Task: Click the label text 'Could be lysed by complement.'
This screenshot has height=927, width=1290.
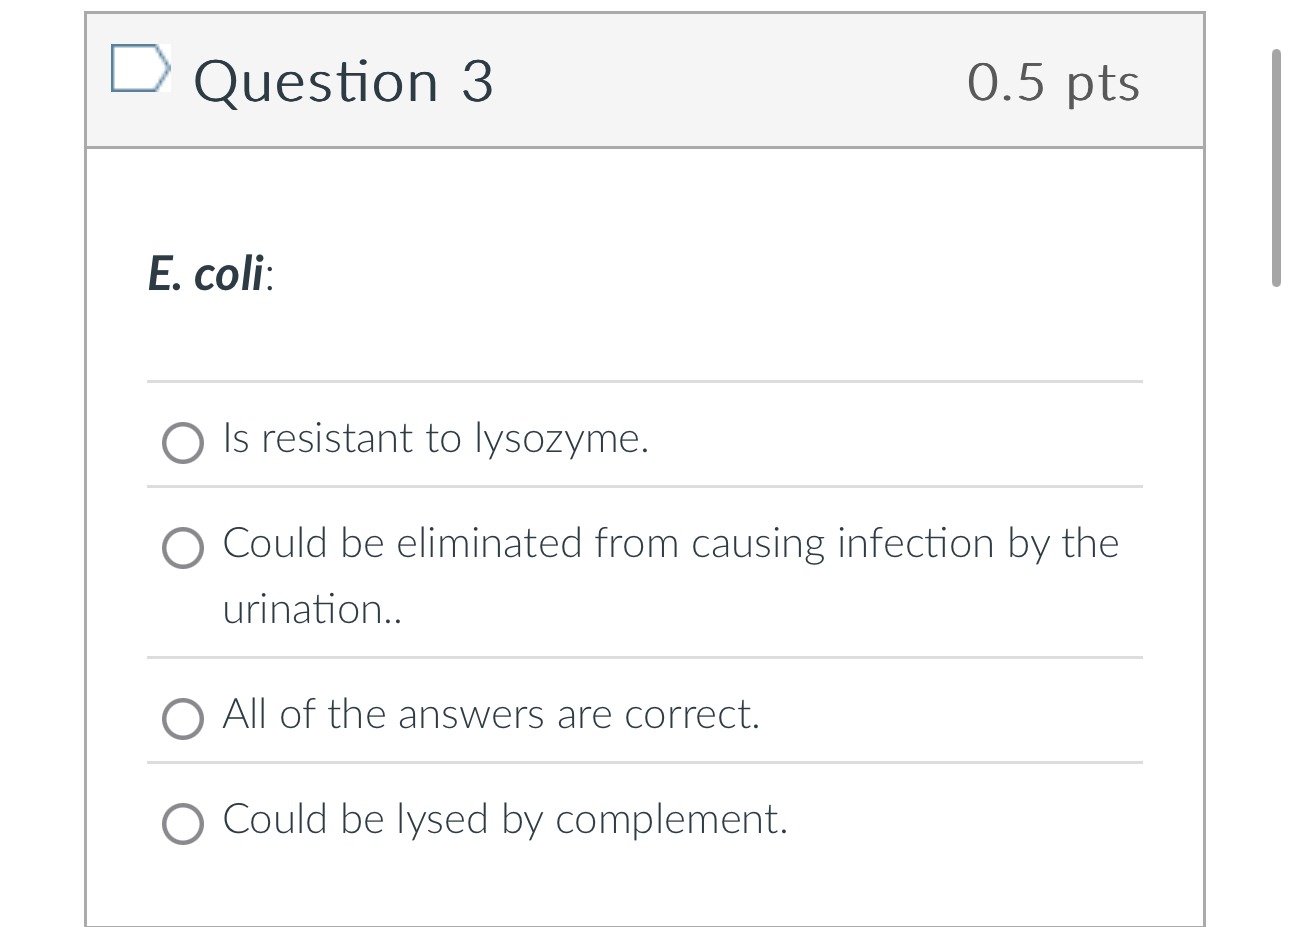Action: pyautogui.click(x=505, y=820)
